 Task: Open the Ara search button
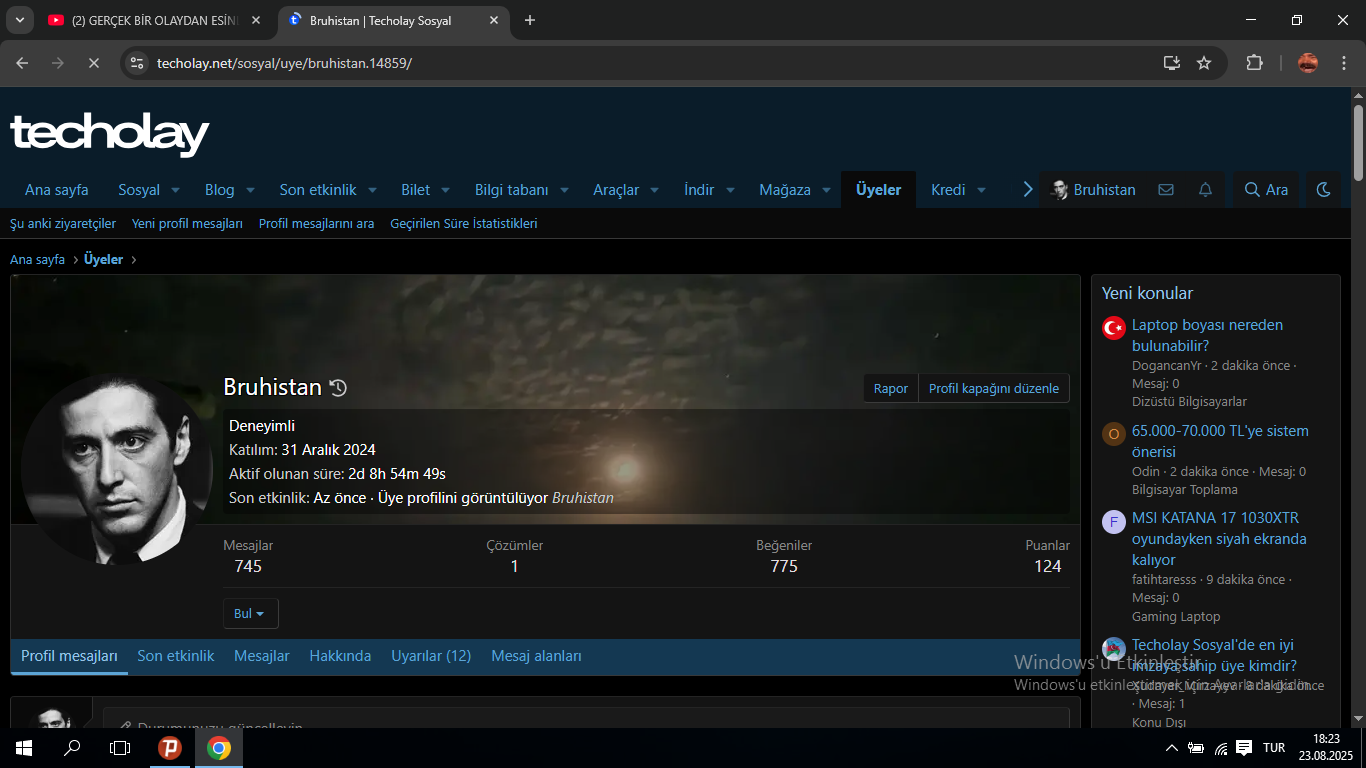[x=1266, y=190]
